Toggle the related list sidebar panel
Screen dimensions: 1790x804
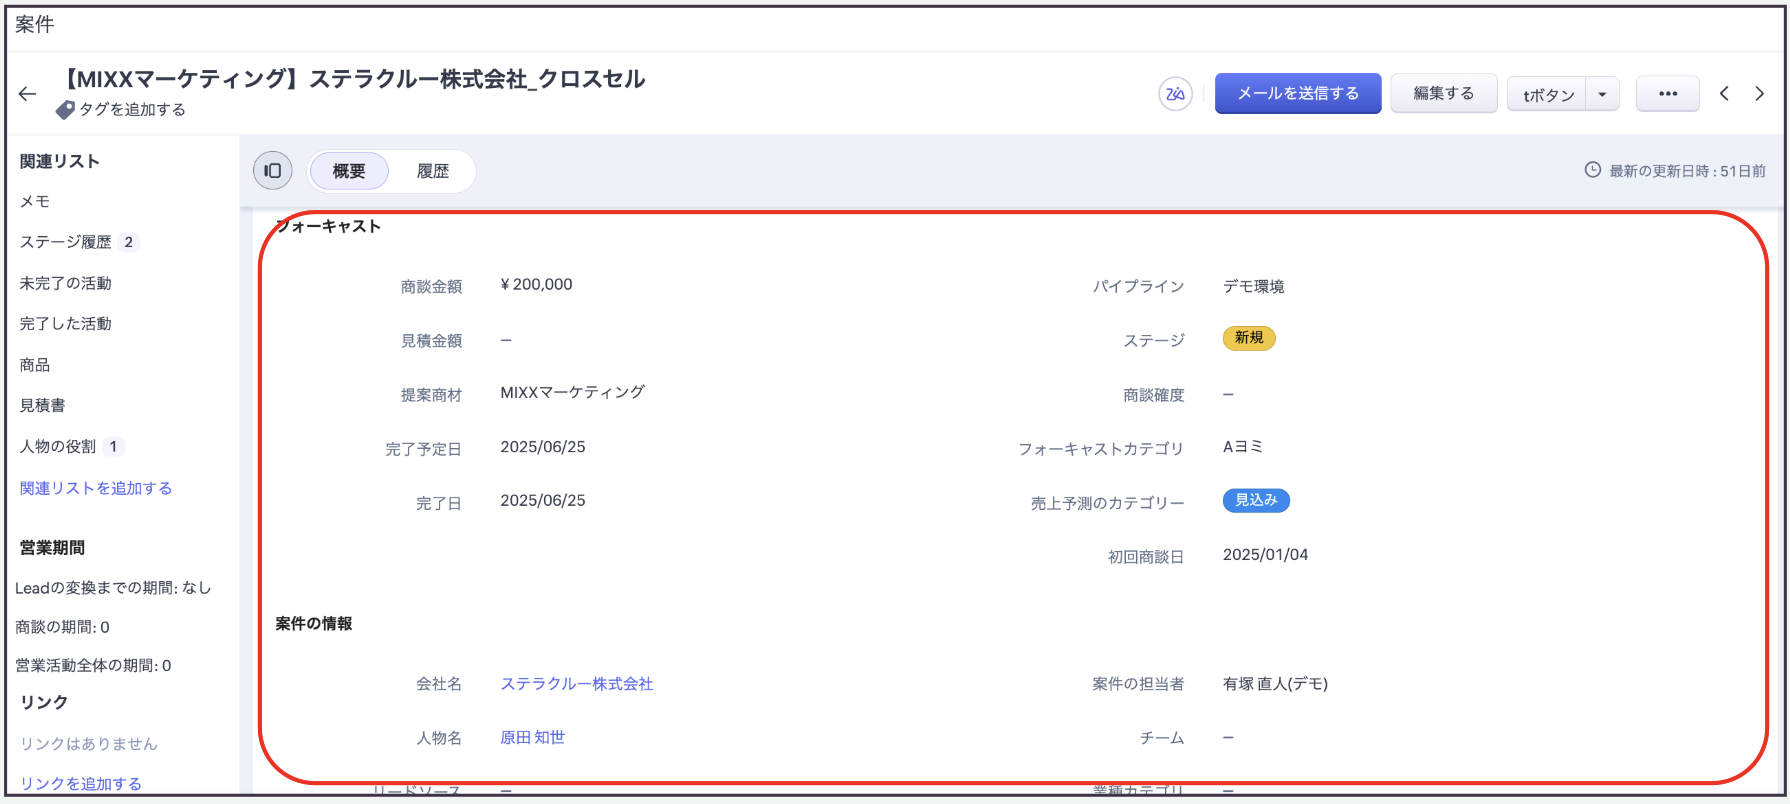coord(272,171)
